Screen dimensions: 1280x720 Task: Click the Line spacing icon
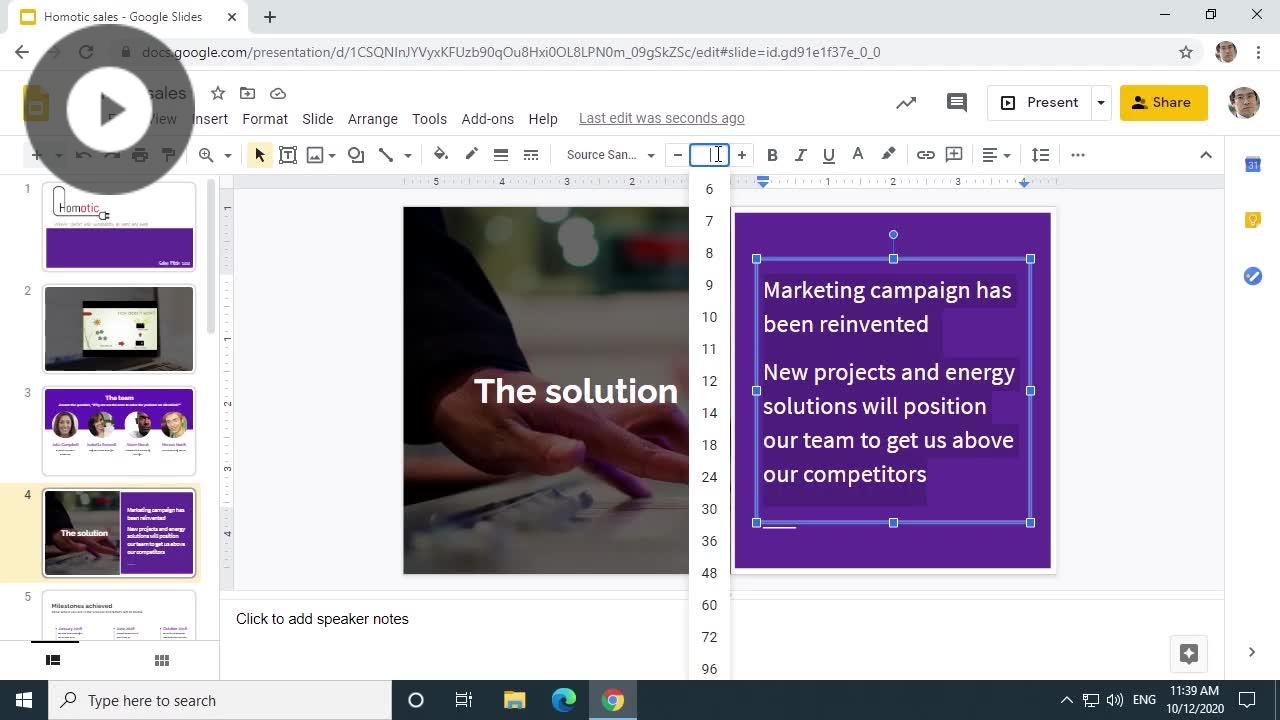1040,154
